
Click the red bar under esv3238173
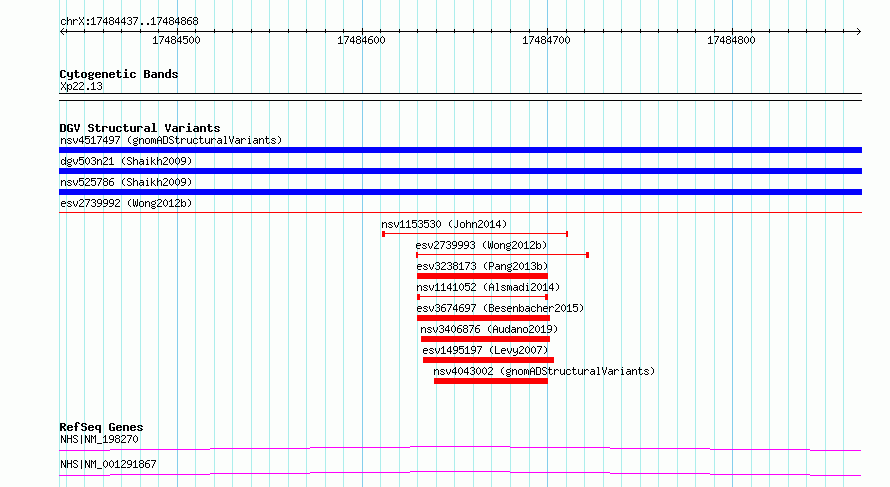click(x=482, y=276)
